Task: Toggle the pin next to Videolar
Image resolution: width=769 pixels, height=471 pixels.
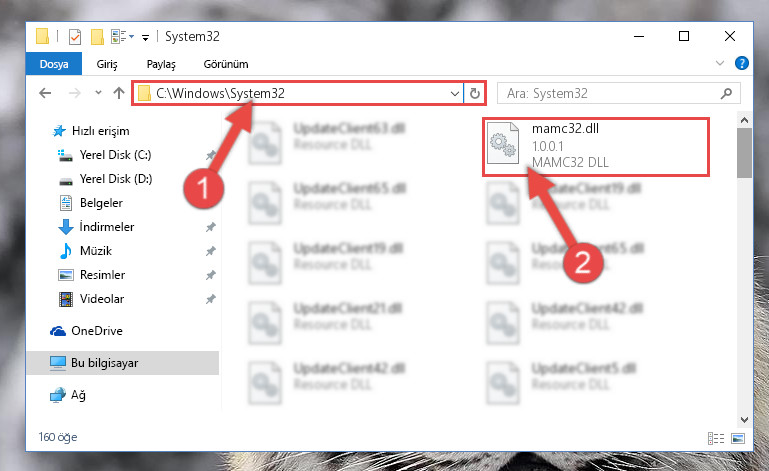Action: 211,299
